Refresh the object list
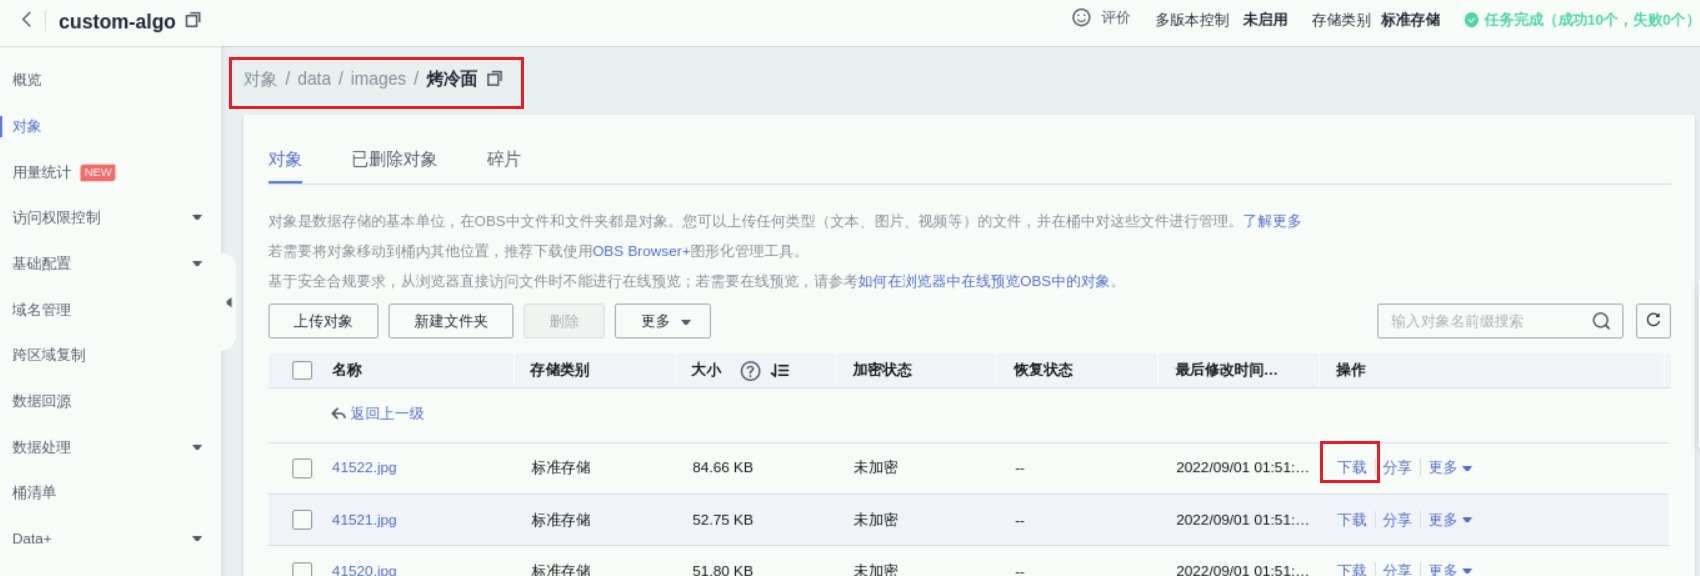 (1653, 321)
